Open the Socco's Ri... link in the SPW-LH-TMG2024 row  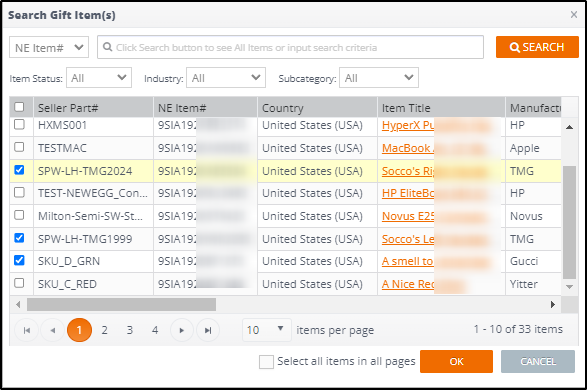click(x=408, y=171)
